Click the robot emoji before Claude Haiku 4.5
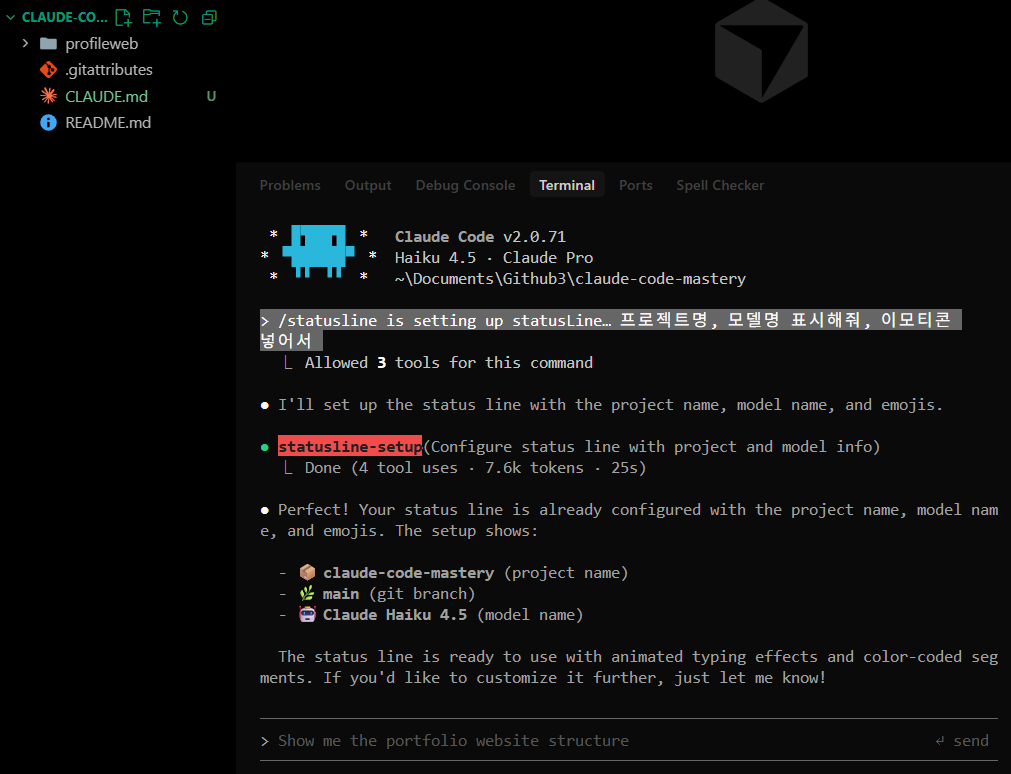Viewport: 1011px width, 774px height. 308,614
